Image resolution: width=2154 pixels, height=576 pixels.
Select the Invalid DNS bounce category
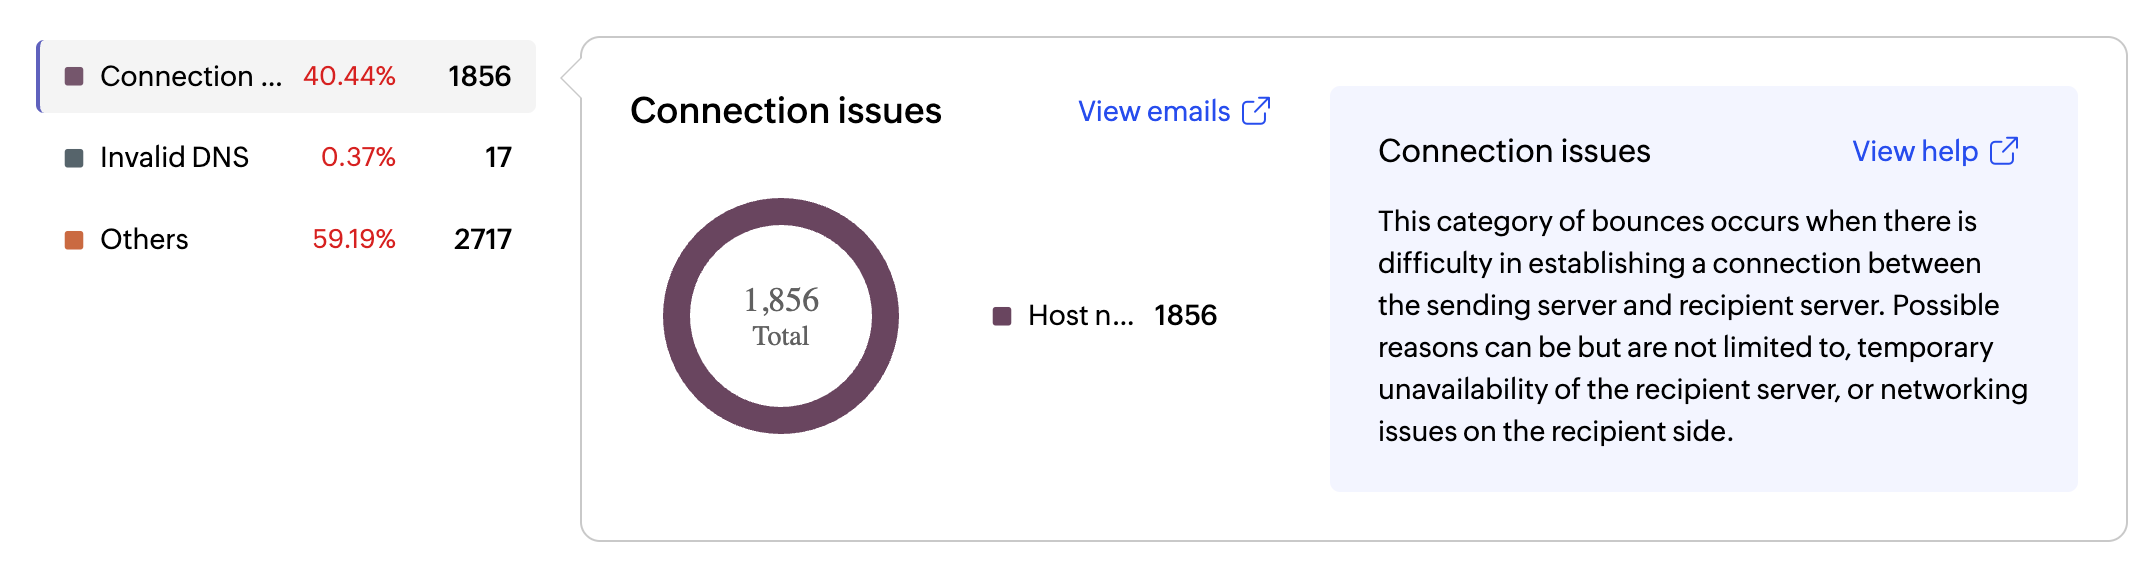pyautogui.click(x=175, y=158)
